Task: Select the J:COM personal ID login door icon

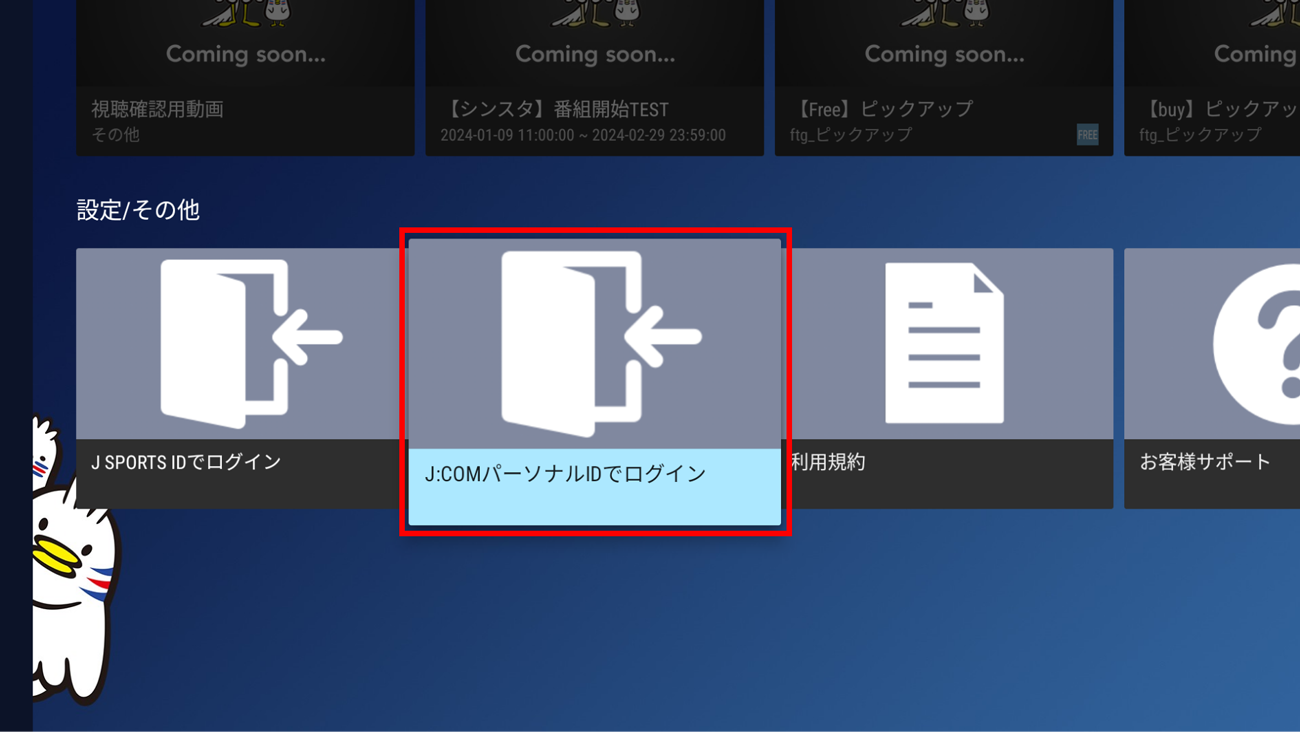Action: 601,343
